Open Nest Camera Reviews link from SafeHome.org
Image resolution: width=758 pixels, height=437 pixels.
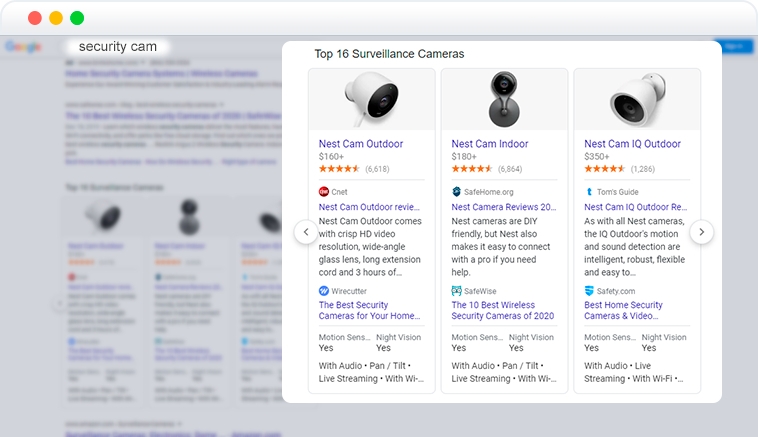tap(504, 207)
